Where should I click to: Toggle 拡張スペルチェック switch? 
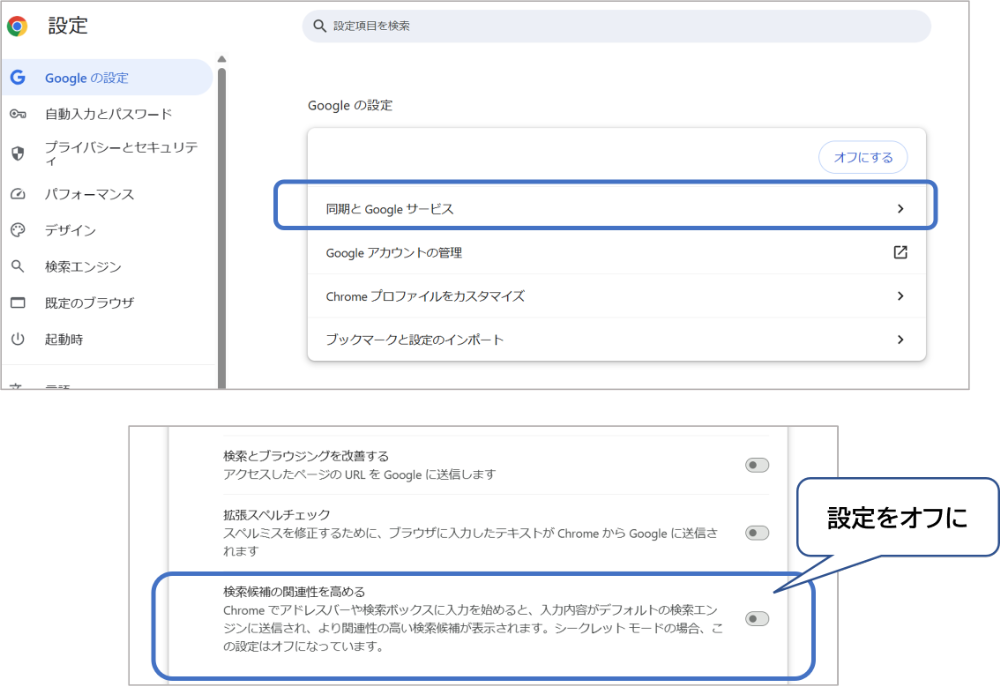(x=757, y=532)
